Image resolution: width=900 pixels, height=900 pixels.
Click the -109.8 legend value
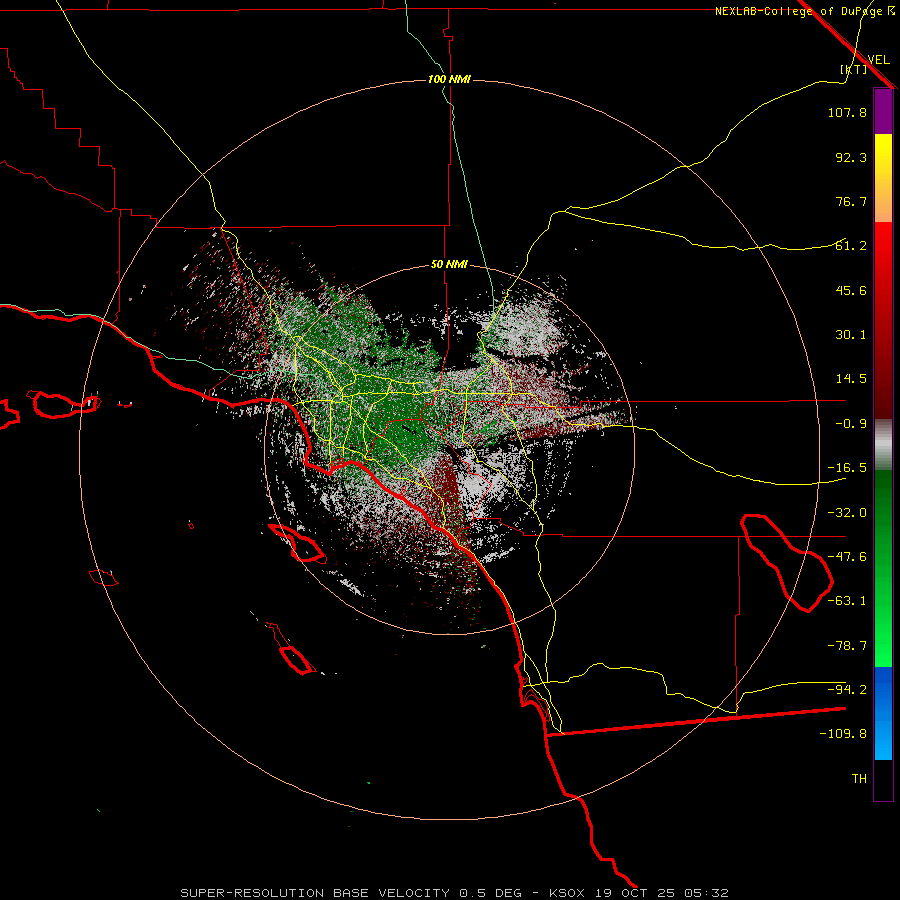pyautogui.click(x=843, y=734)
